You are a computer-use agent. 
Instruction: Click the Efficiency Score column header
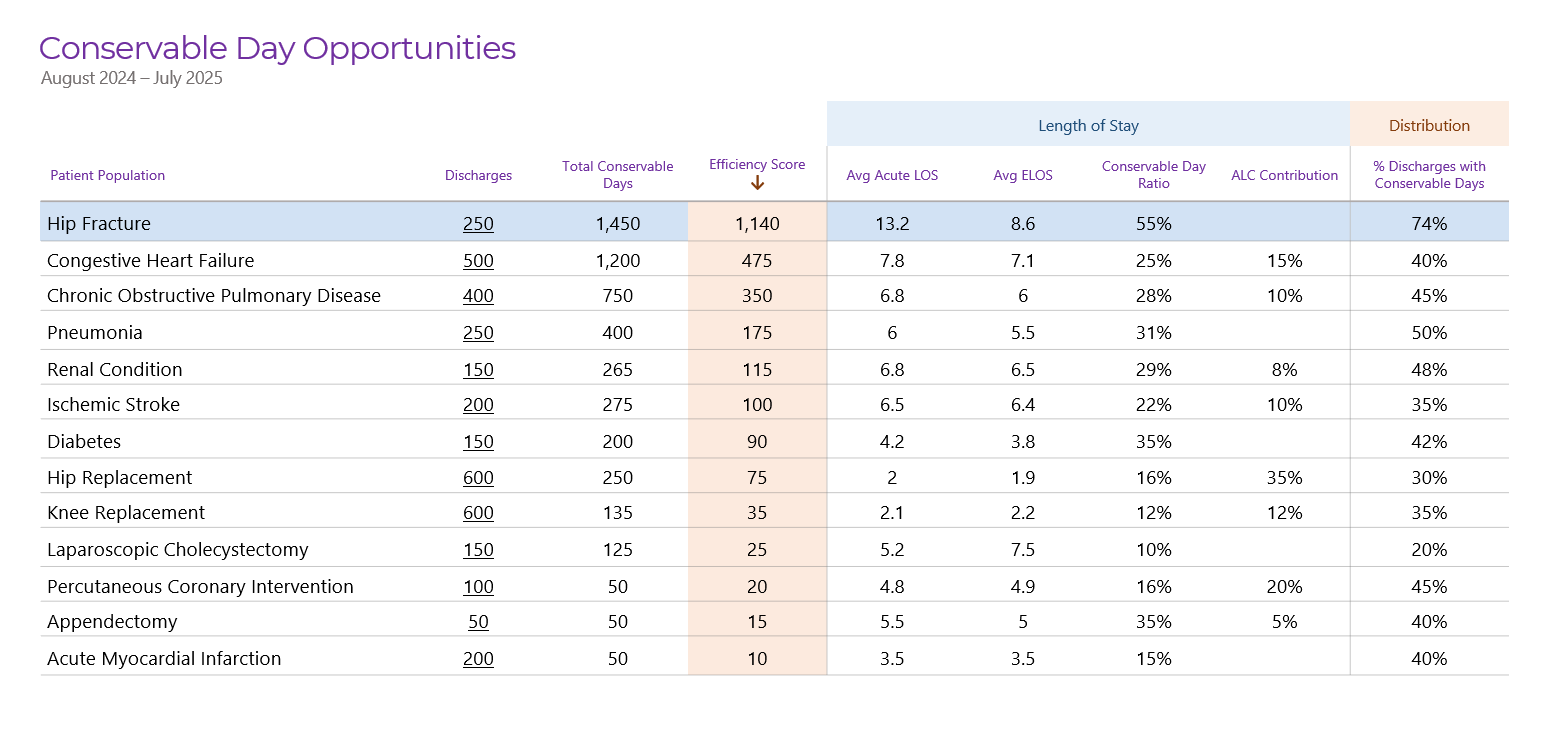(x=757, y=165)
